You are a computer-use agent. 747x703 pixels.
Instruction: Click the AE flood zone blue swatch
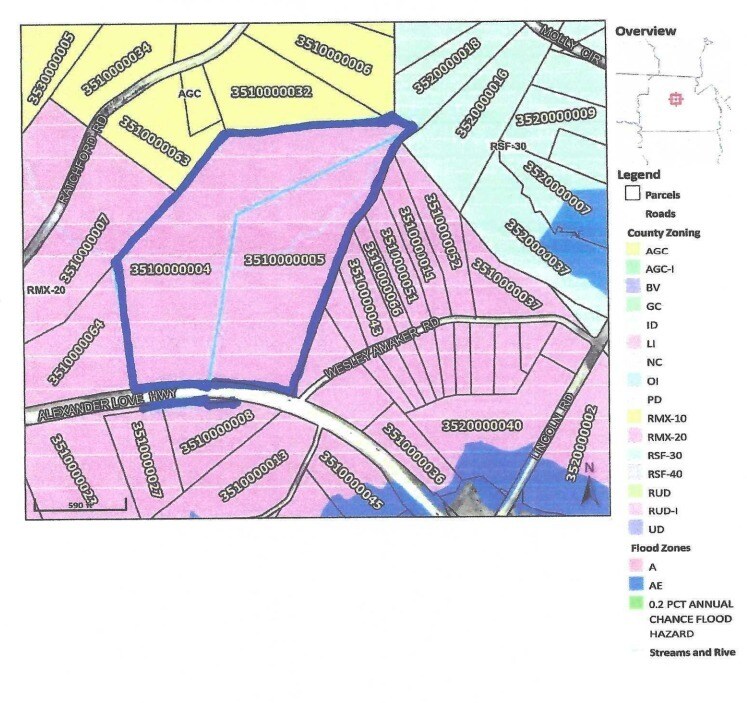[632, 586]
